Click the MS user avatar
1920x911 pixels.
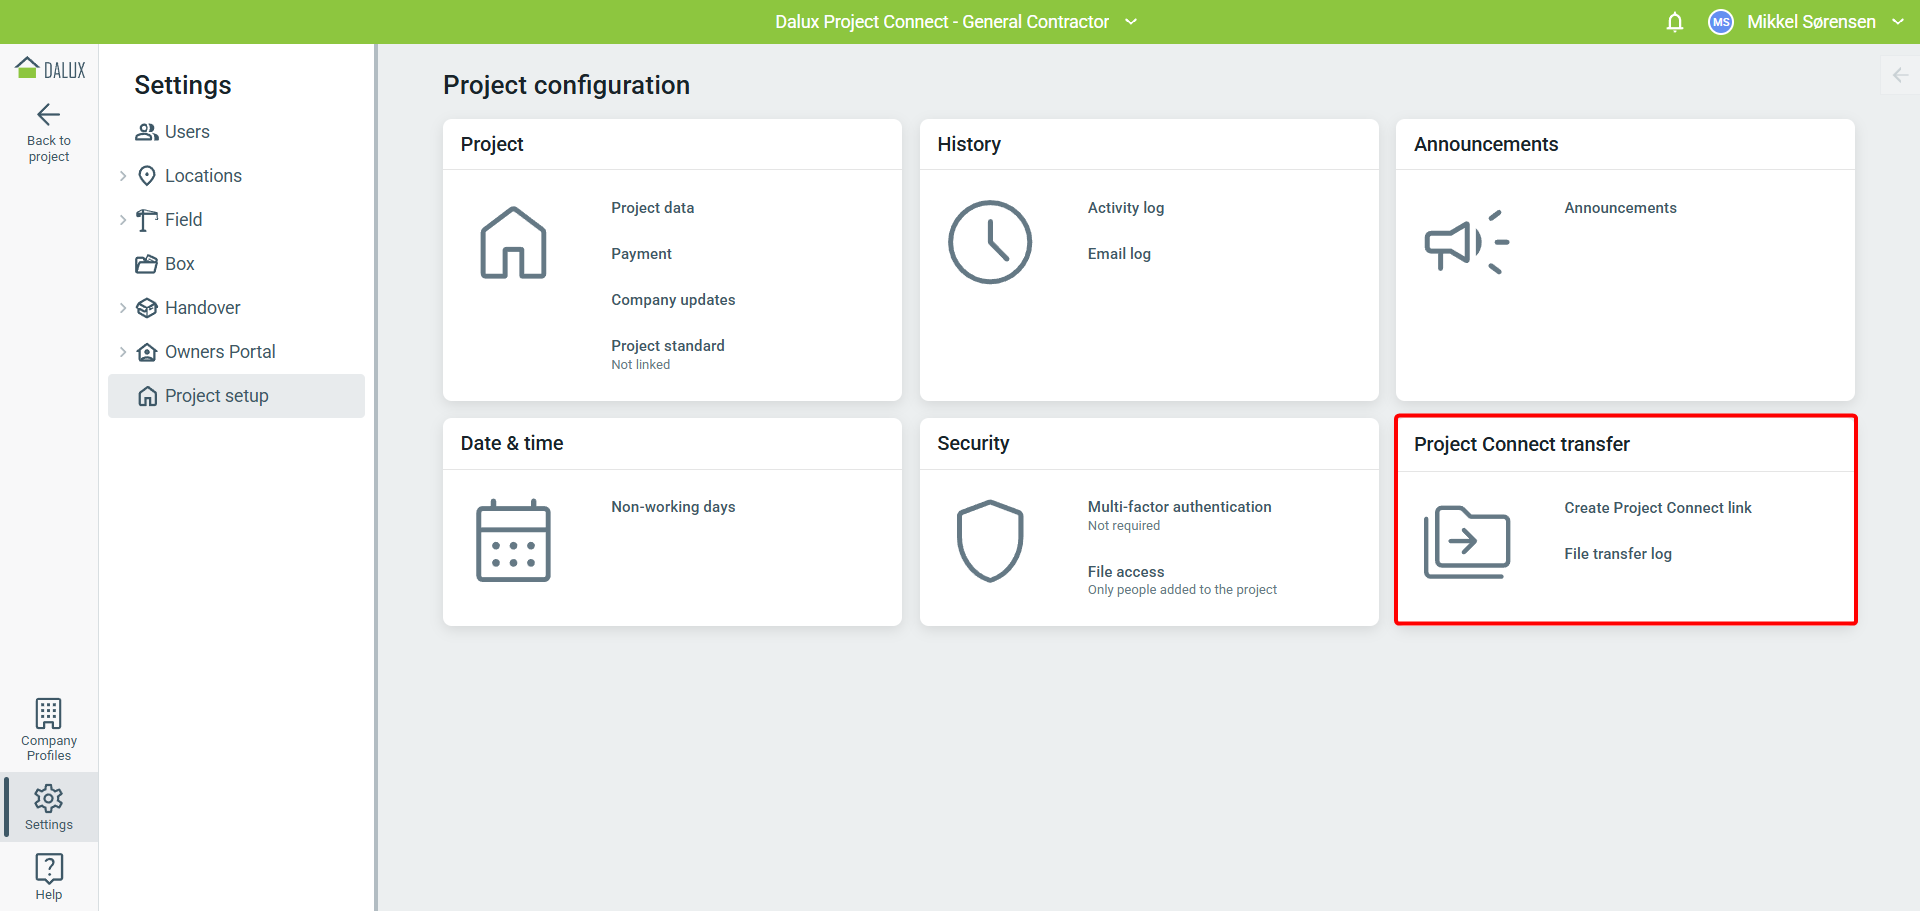tap(1720, 22)
